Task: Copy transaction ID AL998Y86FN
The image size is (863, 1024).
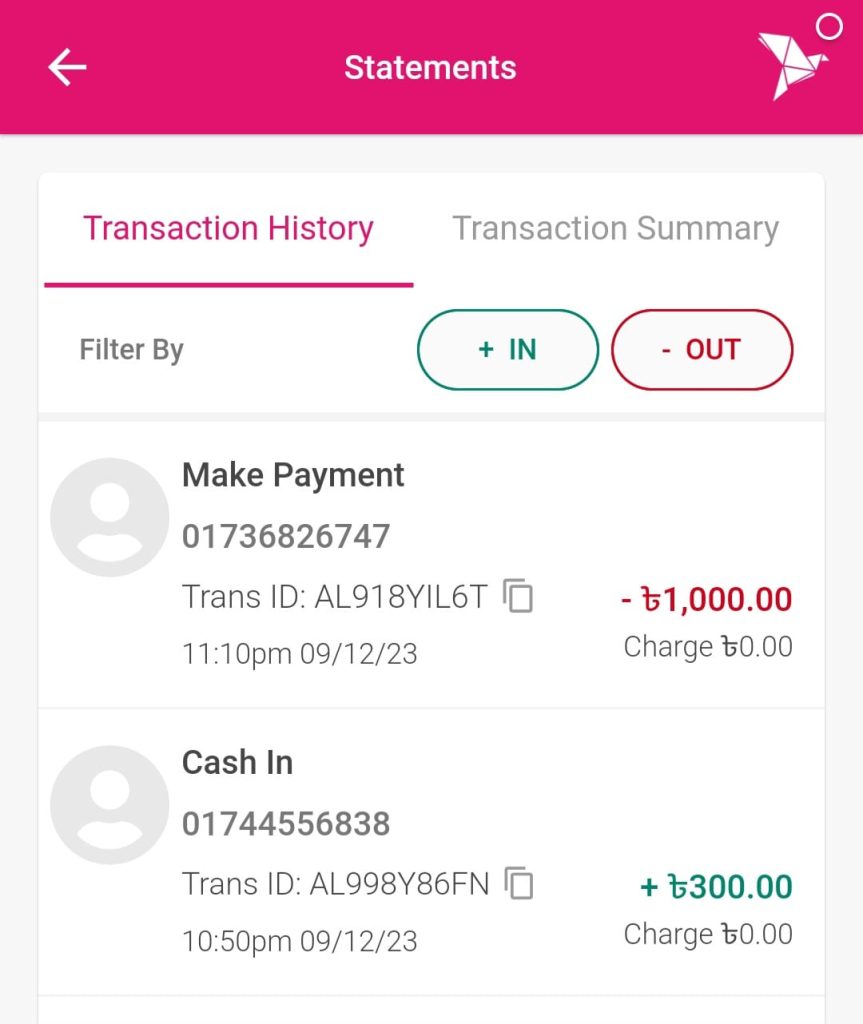Action: pyautogui.click(x=518, y=883)
